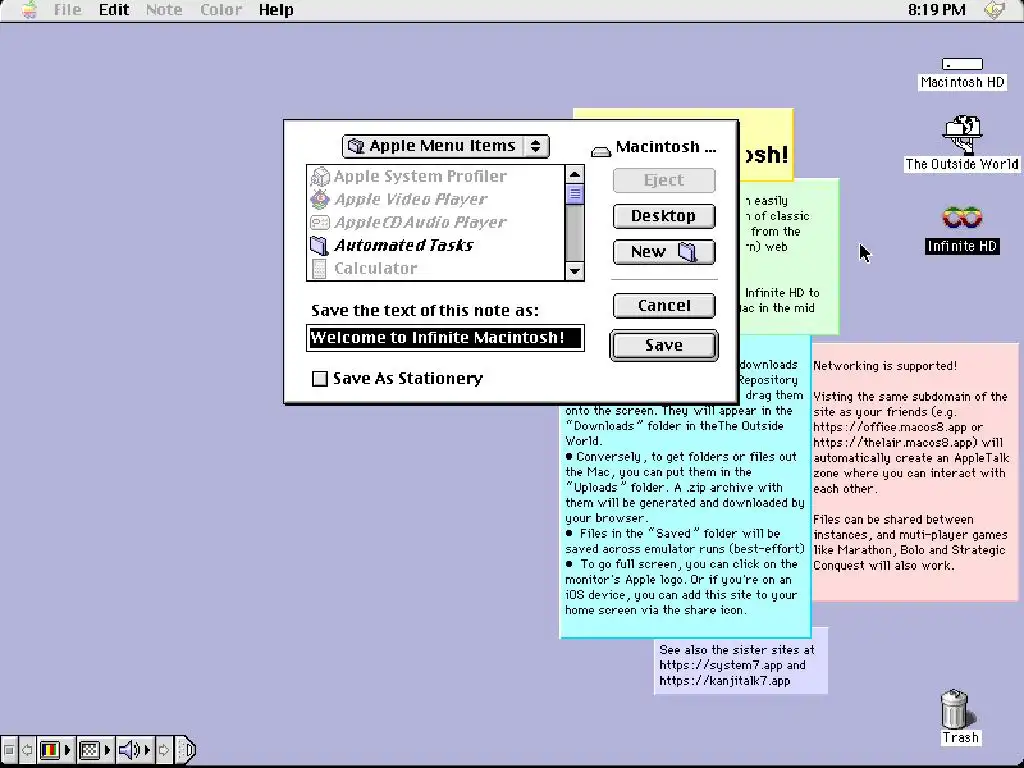The width and height of the screenshot is (1024, 768).
Task: Open the Apple Menu Items folder popup
Action: point(445,146)
